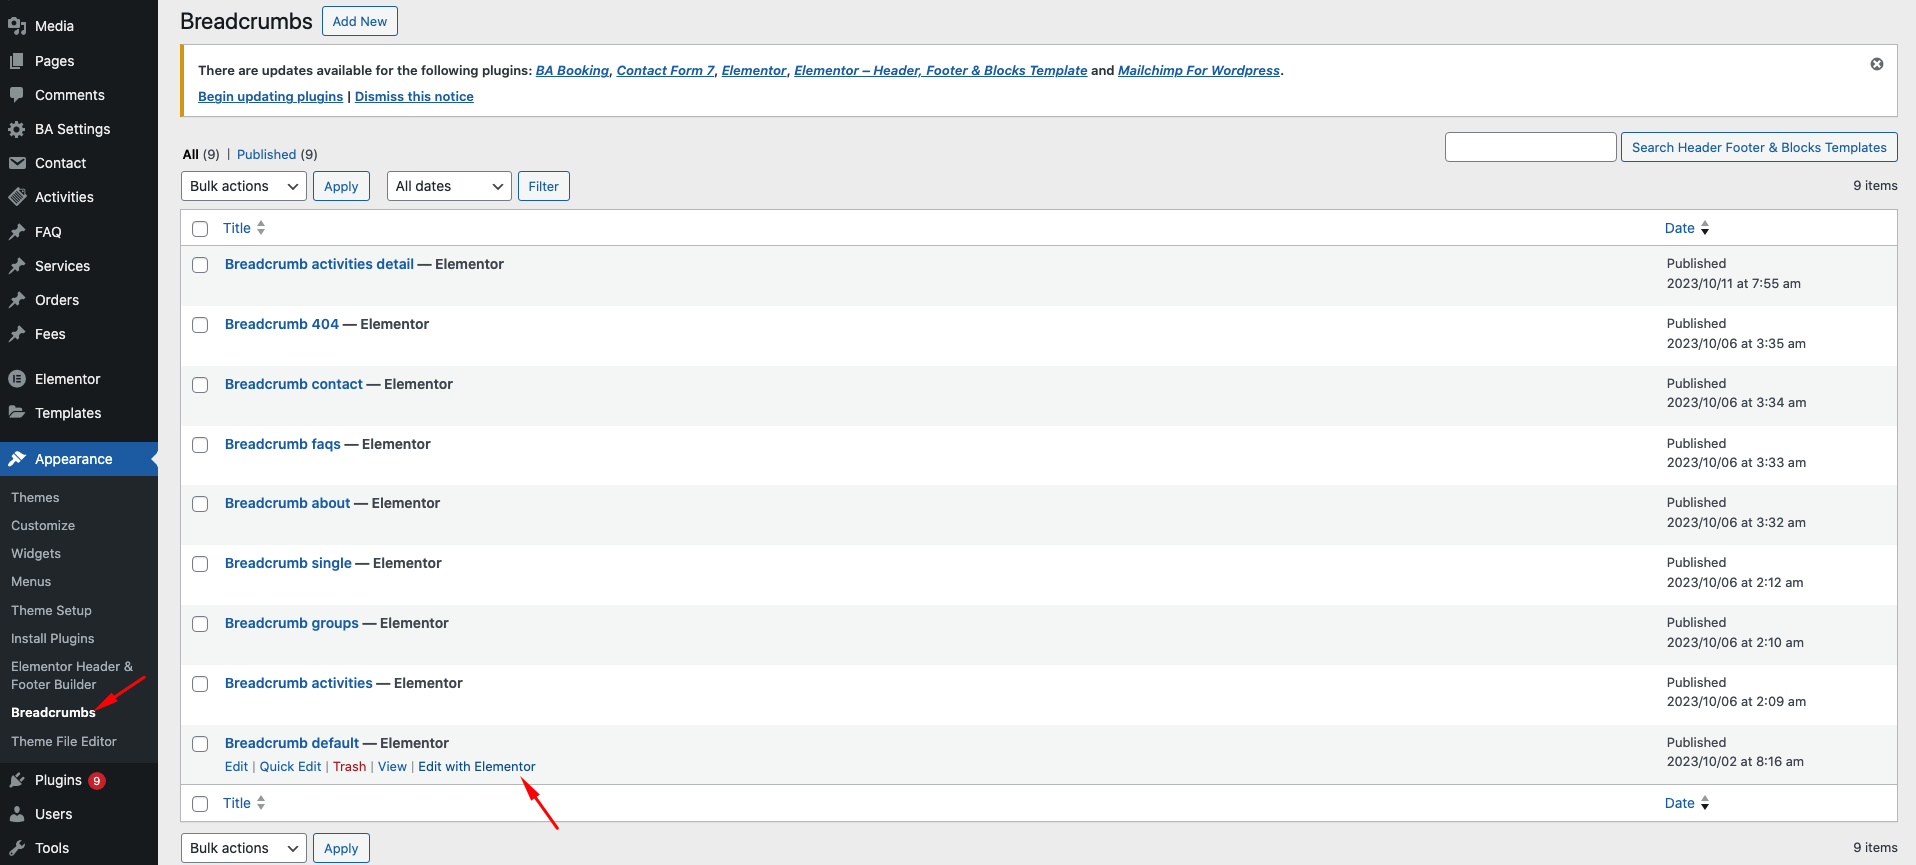Open Customize in the Appearance submenu

tap(43, 525)
